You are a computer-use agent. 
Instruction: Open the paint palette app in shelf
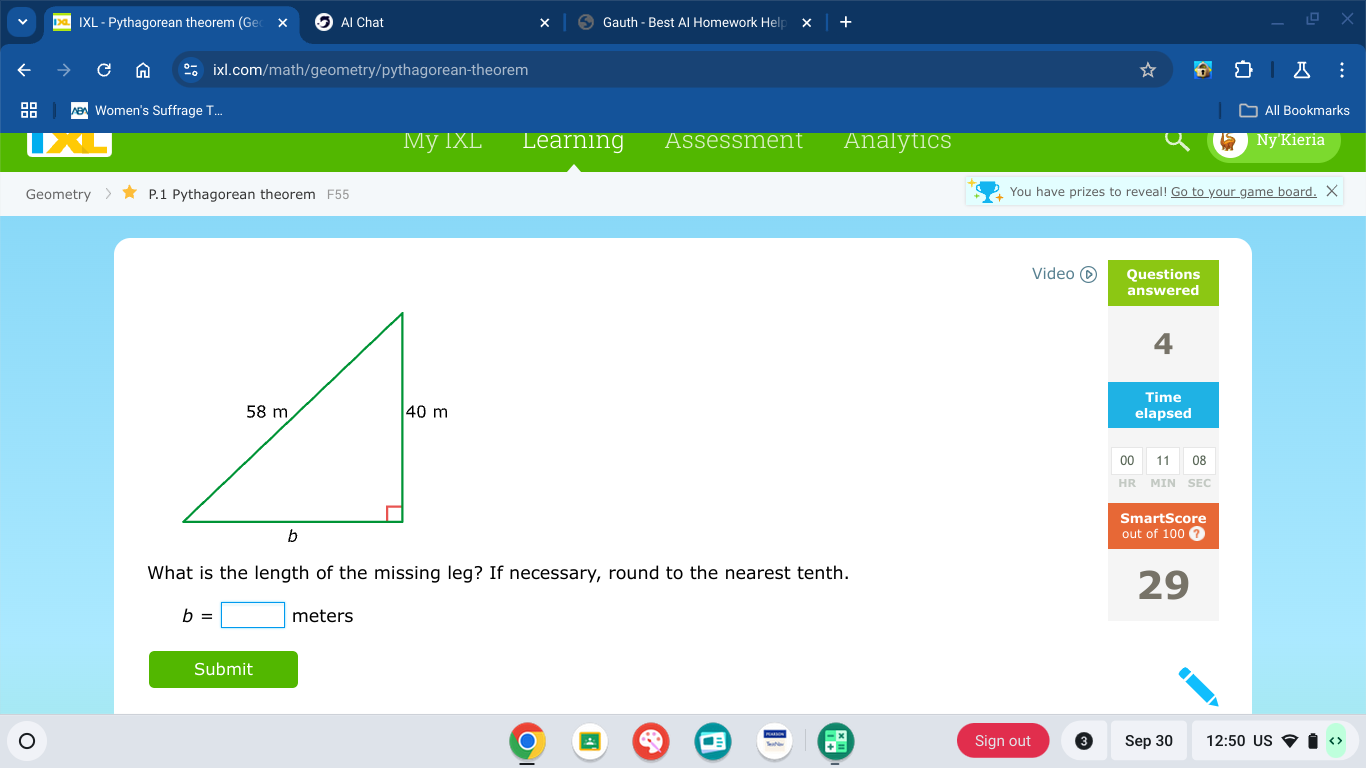651,741
